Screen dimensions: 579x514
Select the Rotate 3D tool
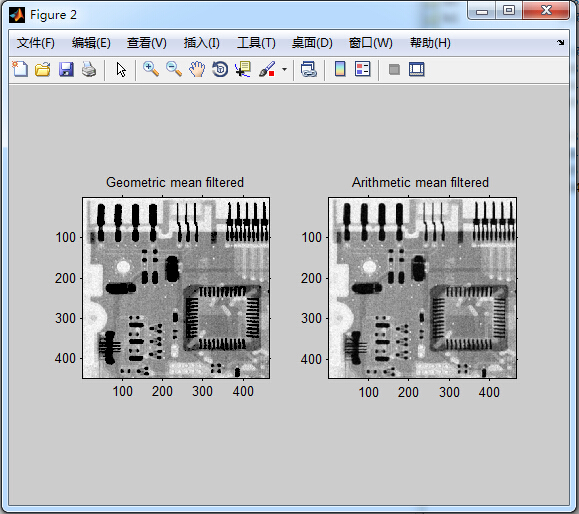(x=220, y=69)
